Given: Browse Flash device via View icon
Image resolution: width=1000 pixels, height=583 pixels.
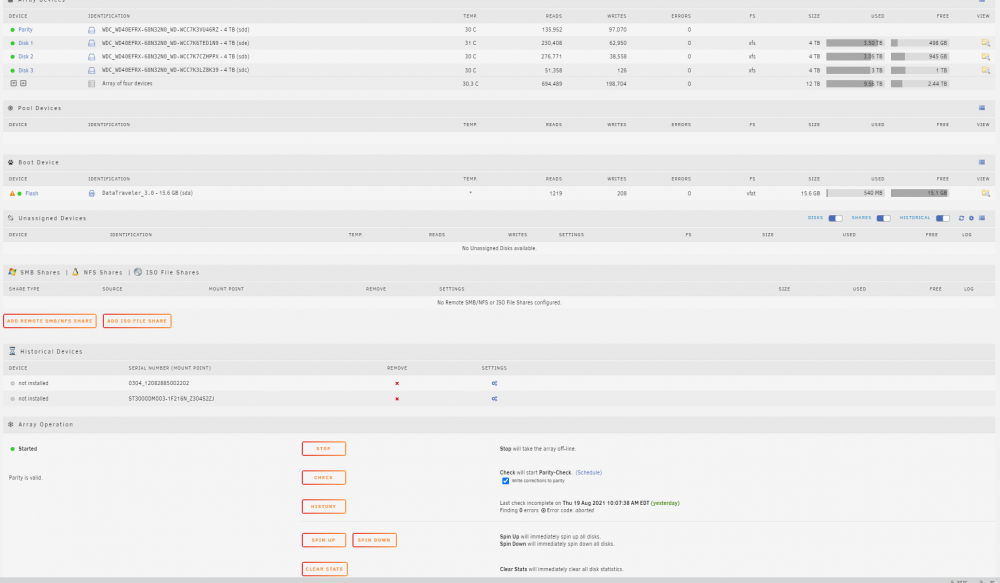Looking at the screenshot, I should pyautogui.click(x=985, y=193).
